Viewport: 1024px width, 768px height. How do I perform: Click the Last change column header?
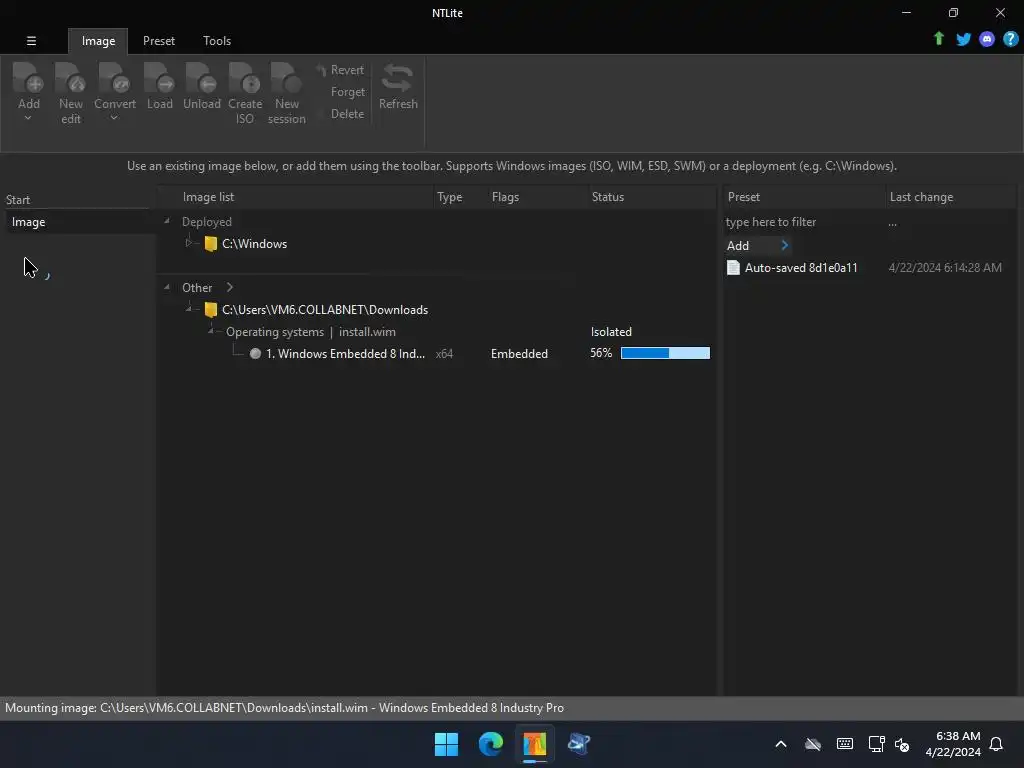click(921, 197)
